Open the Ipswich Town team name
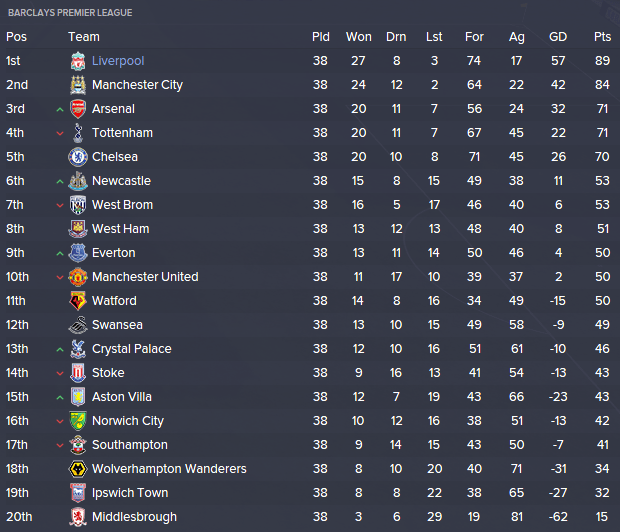The height and width of the screenshot is (532, 620). coord(129,493)
